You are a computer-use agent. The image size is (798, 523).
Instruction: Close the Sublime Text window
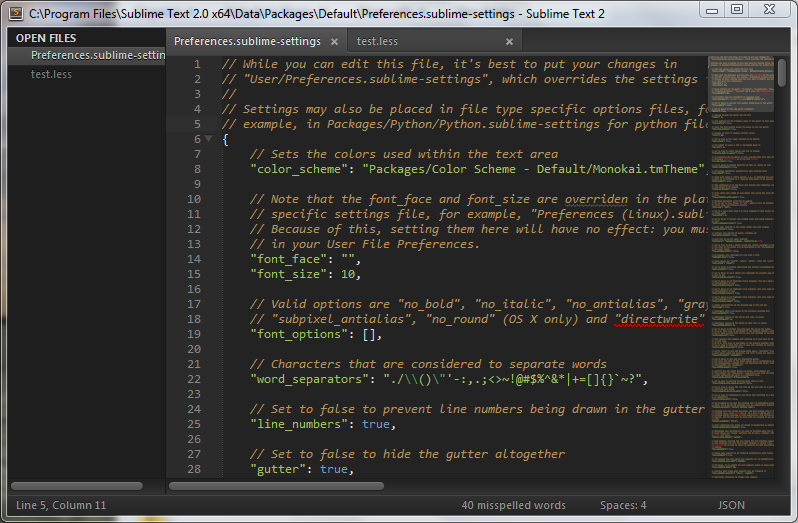770,10
